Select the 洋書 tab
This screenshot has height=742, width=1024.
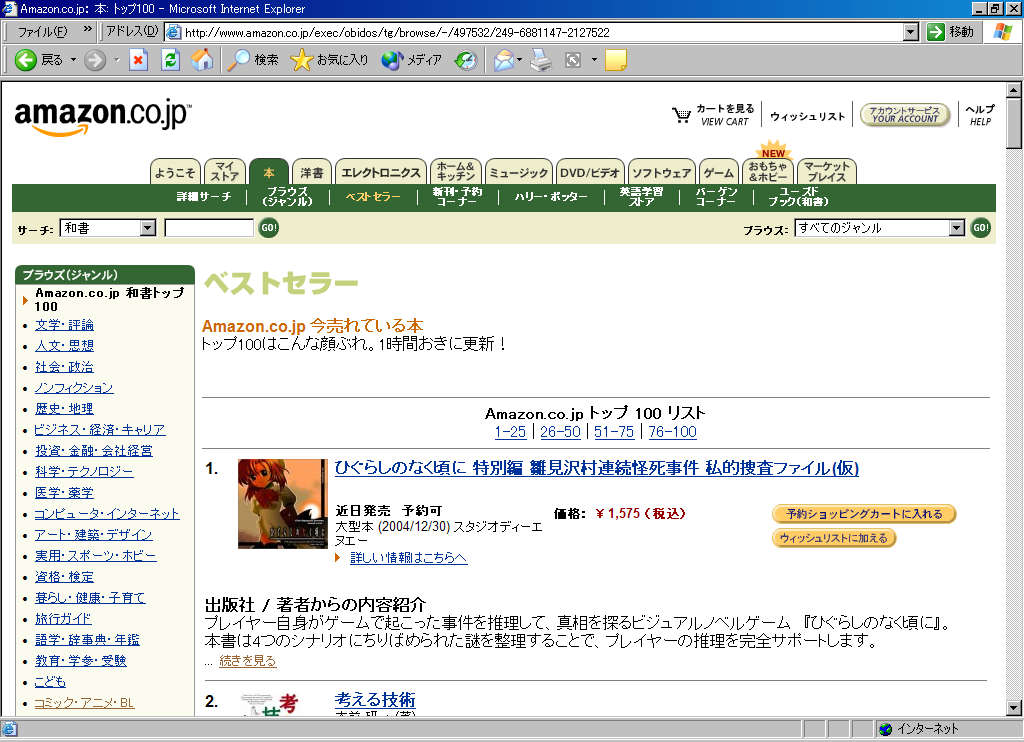pos(312,172)
